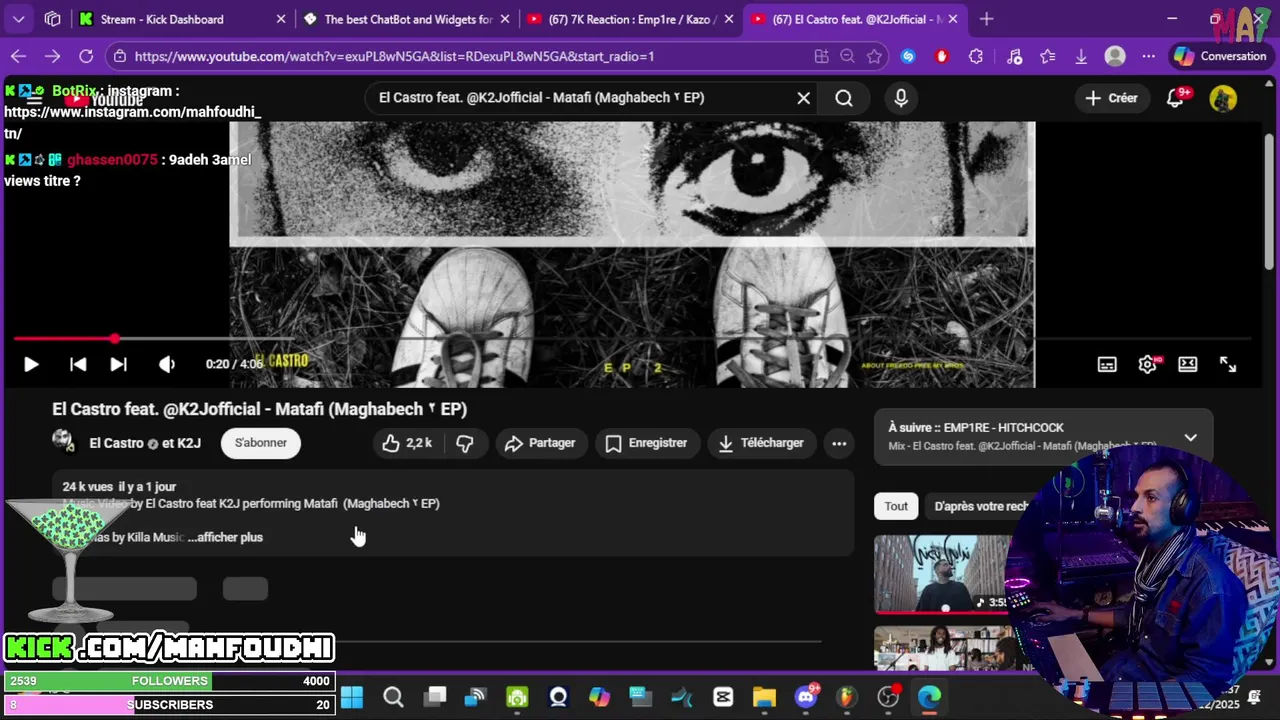Subscribe with the S'abonner button
1280x720 pixels.
point(261,443)
